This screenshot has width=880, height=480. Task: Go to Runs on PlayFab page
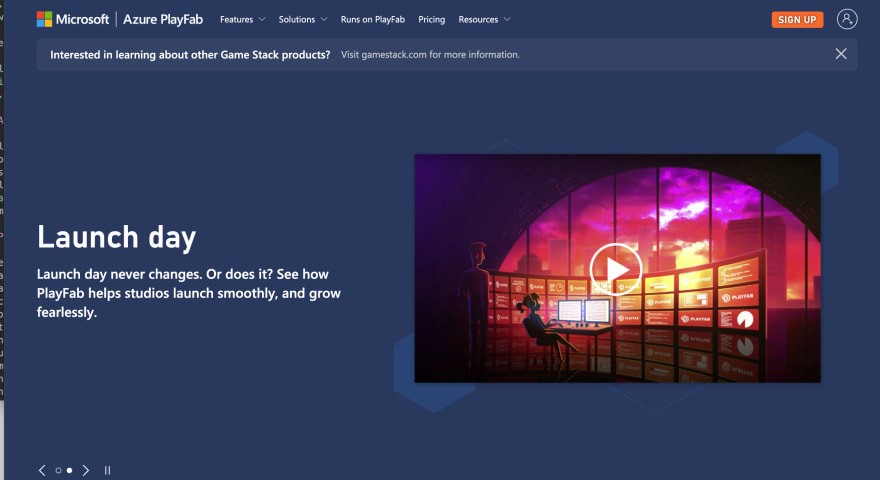coord(372,19)
